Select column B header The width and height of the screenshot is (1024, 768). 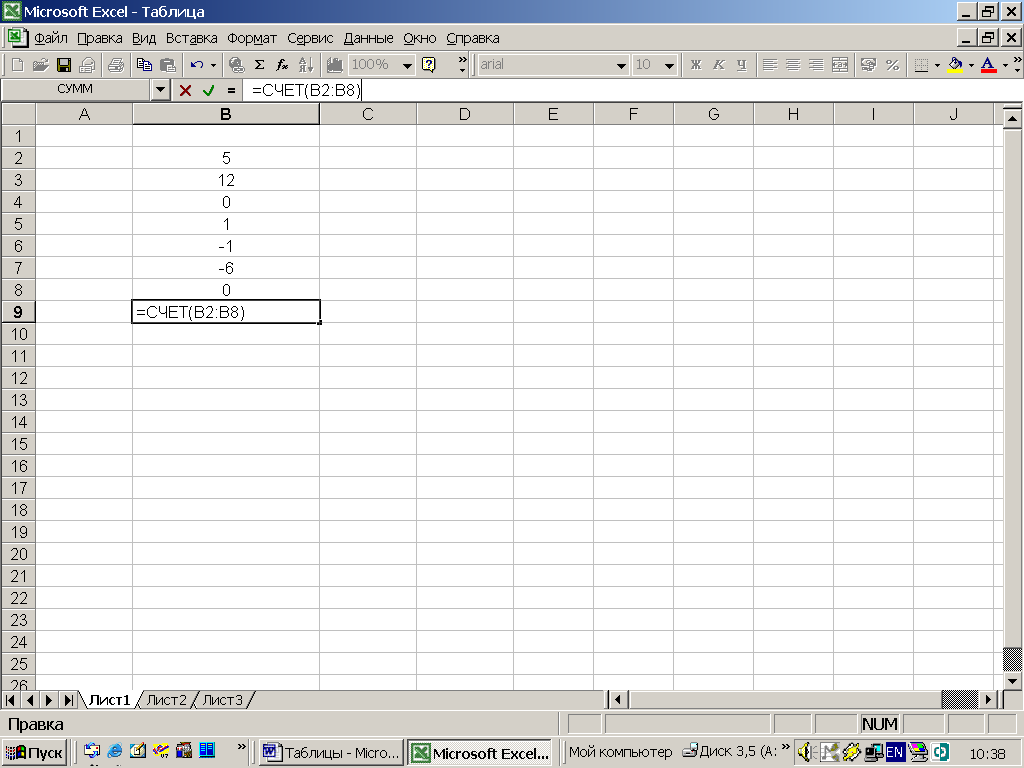226,114
